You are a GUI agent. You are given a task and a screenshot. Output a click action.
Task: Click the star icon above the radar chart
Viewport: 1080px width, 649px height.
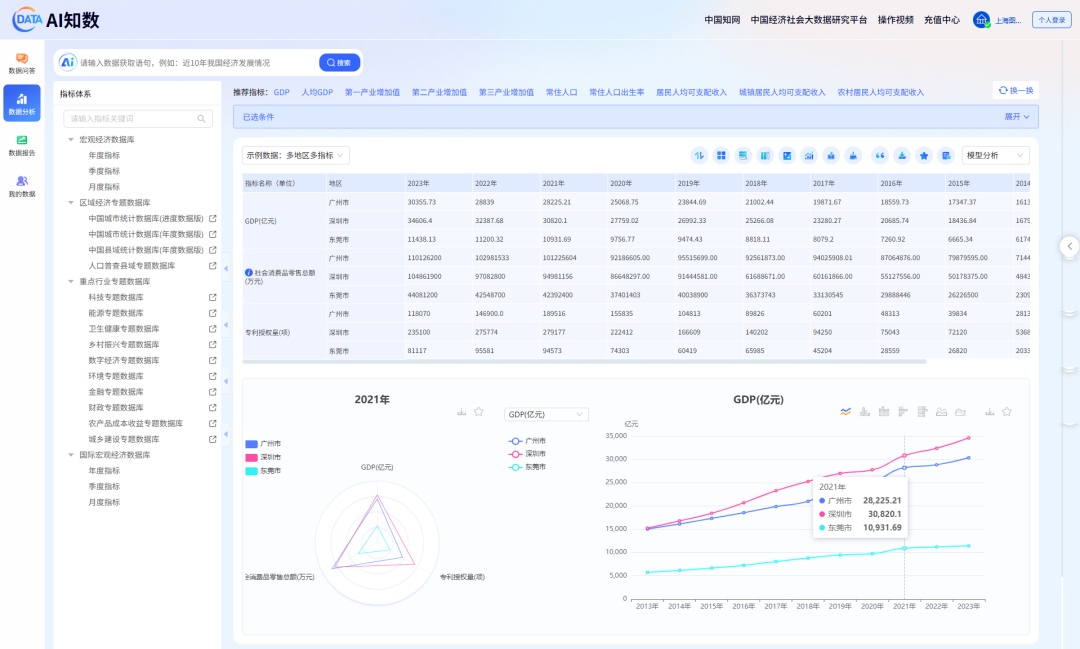click(479, 411)
